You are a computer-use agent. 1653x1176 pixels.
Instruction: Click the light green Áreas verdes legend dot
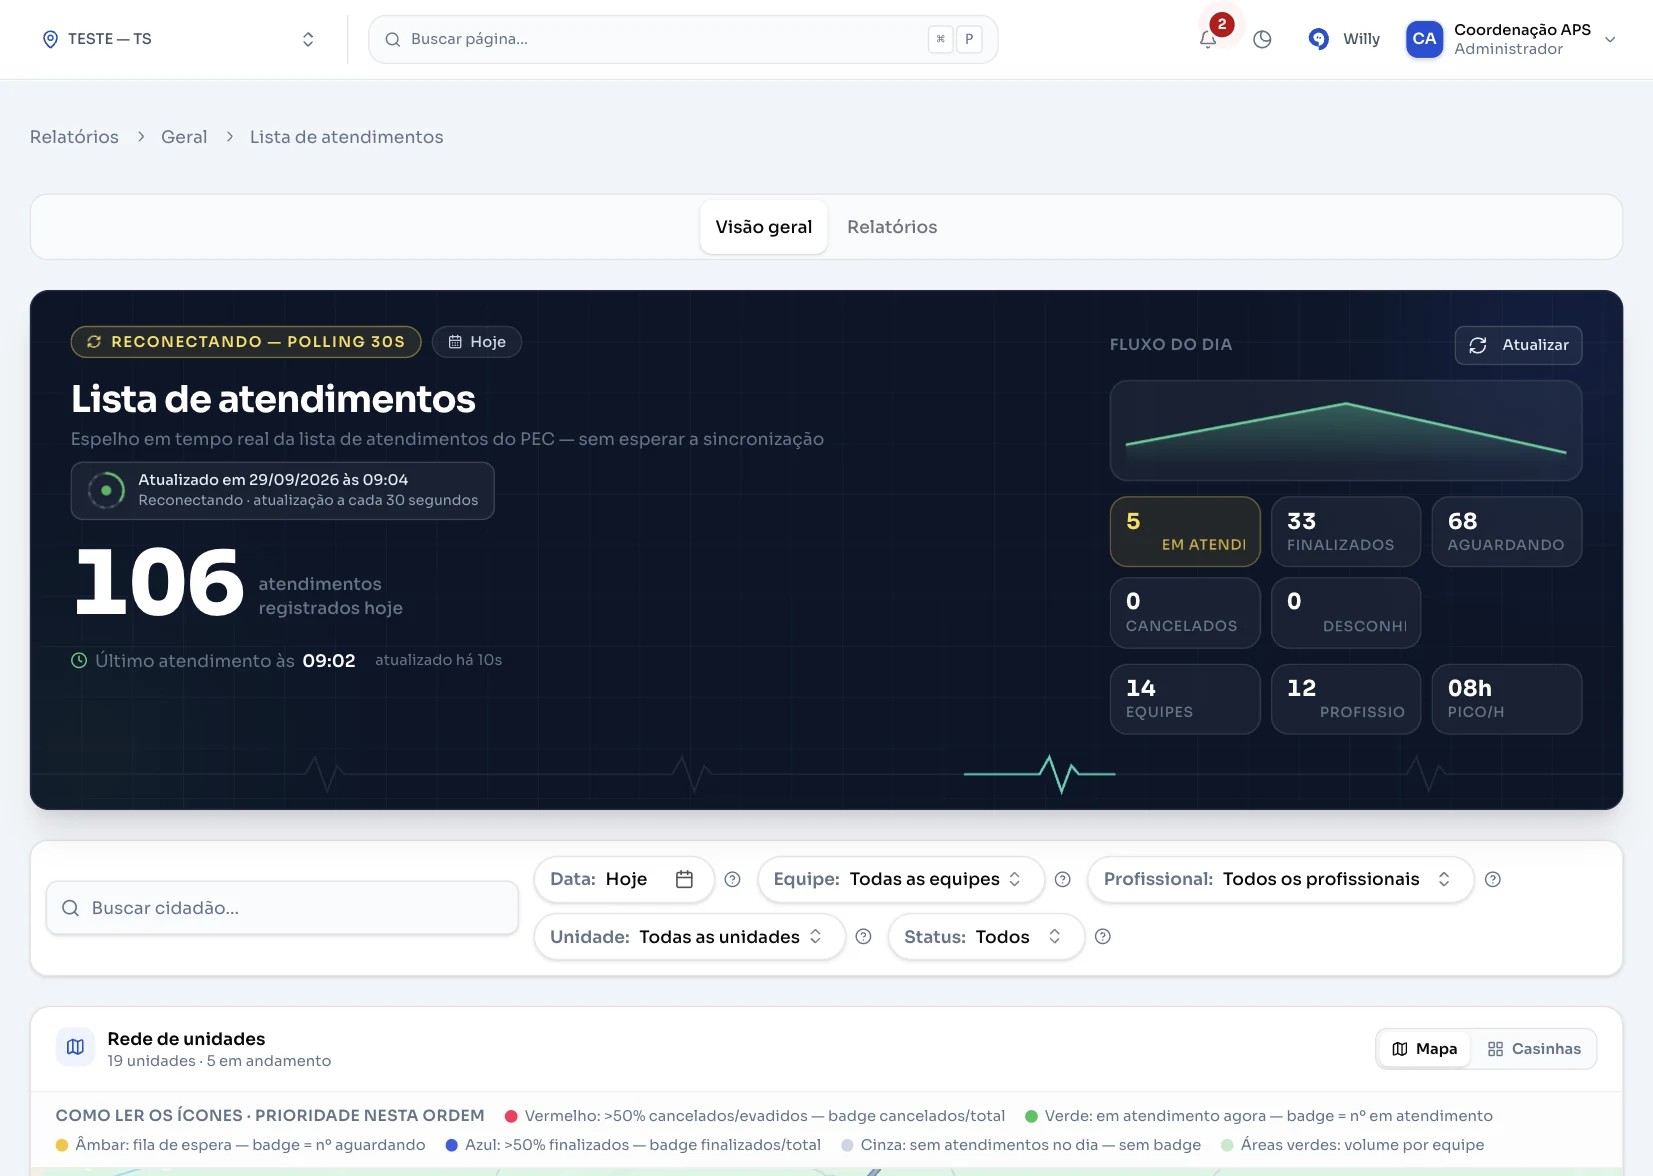pyautogui.click(x=1227, y=1145)
